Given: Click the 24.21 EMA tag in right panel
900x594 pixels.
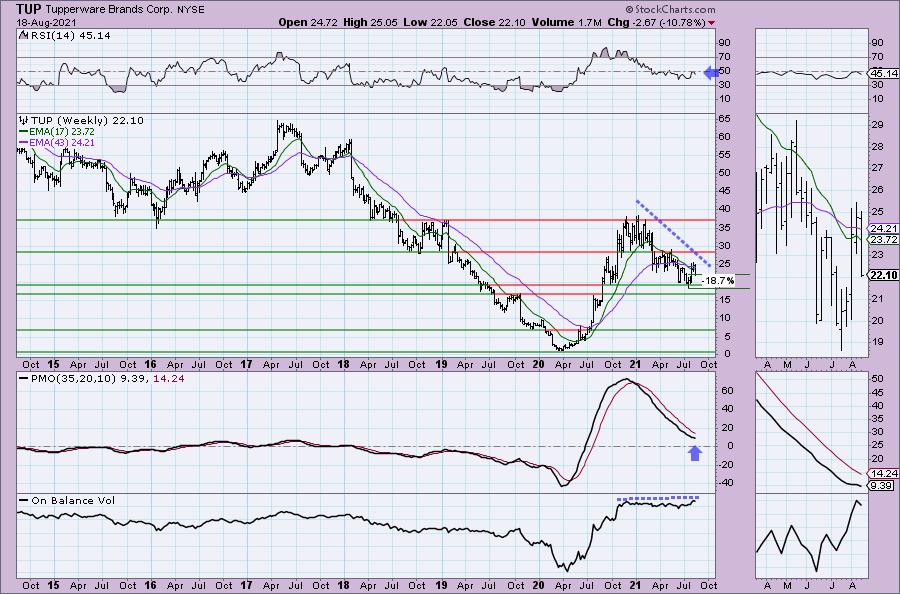Looking at the screenshot, I should pyautogui.click(x=884, y=228).
